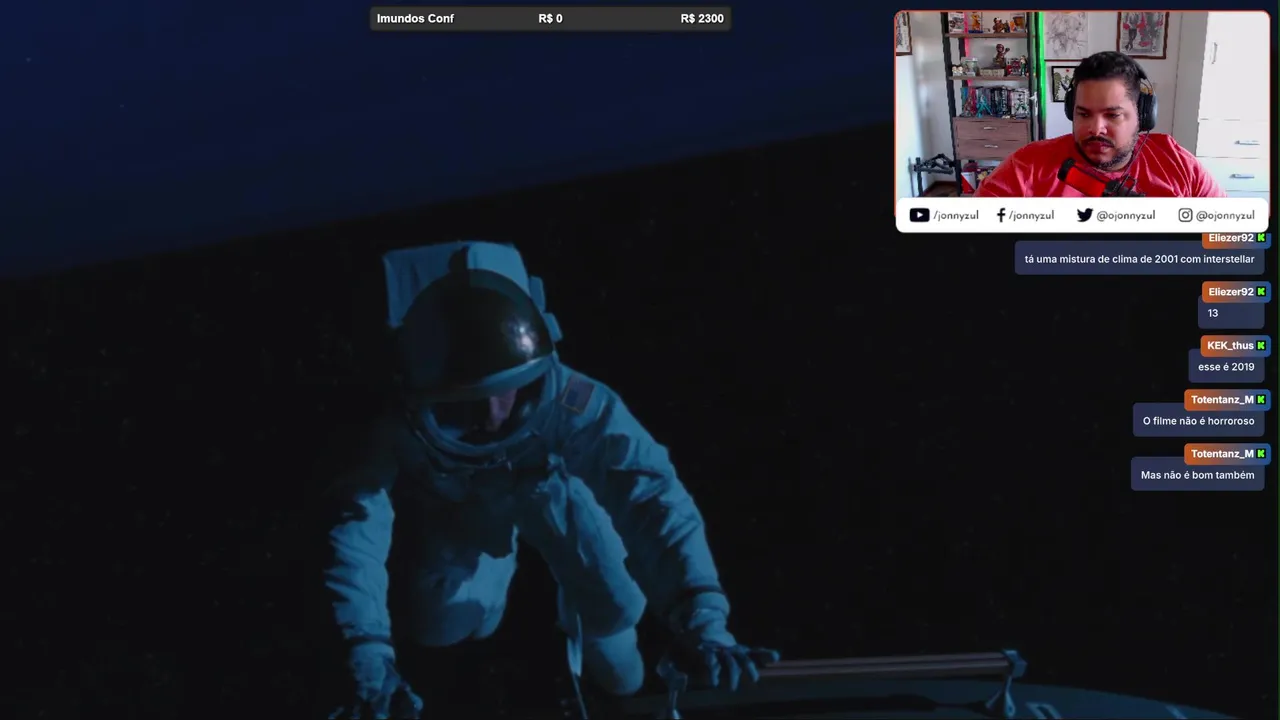Click Eliezer92 username above 2001 message
This screenshot has height=720, width=1280.
1230,238
